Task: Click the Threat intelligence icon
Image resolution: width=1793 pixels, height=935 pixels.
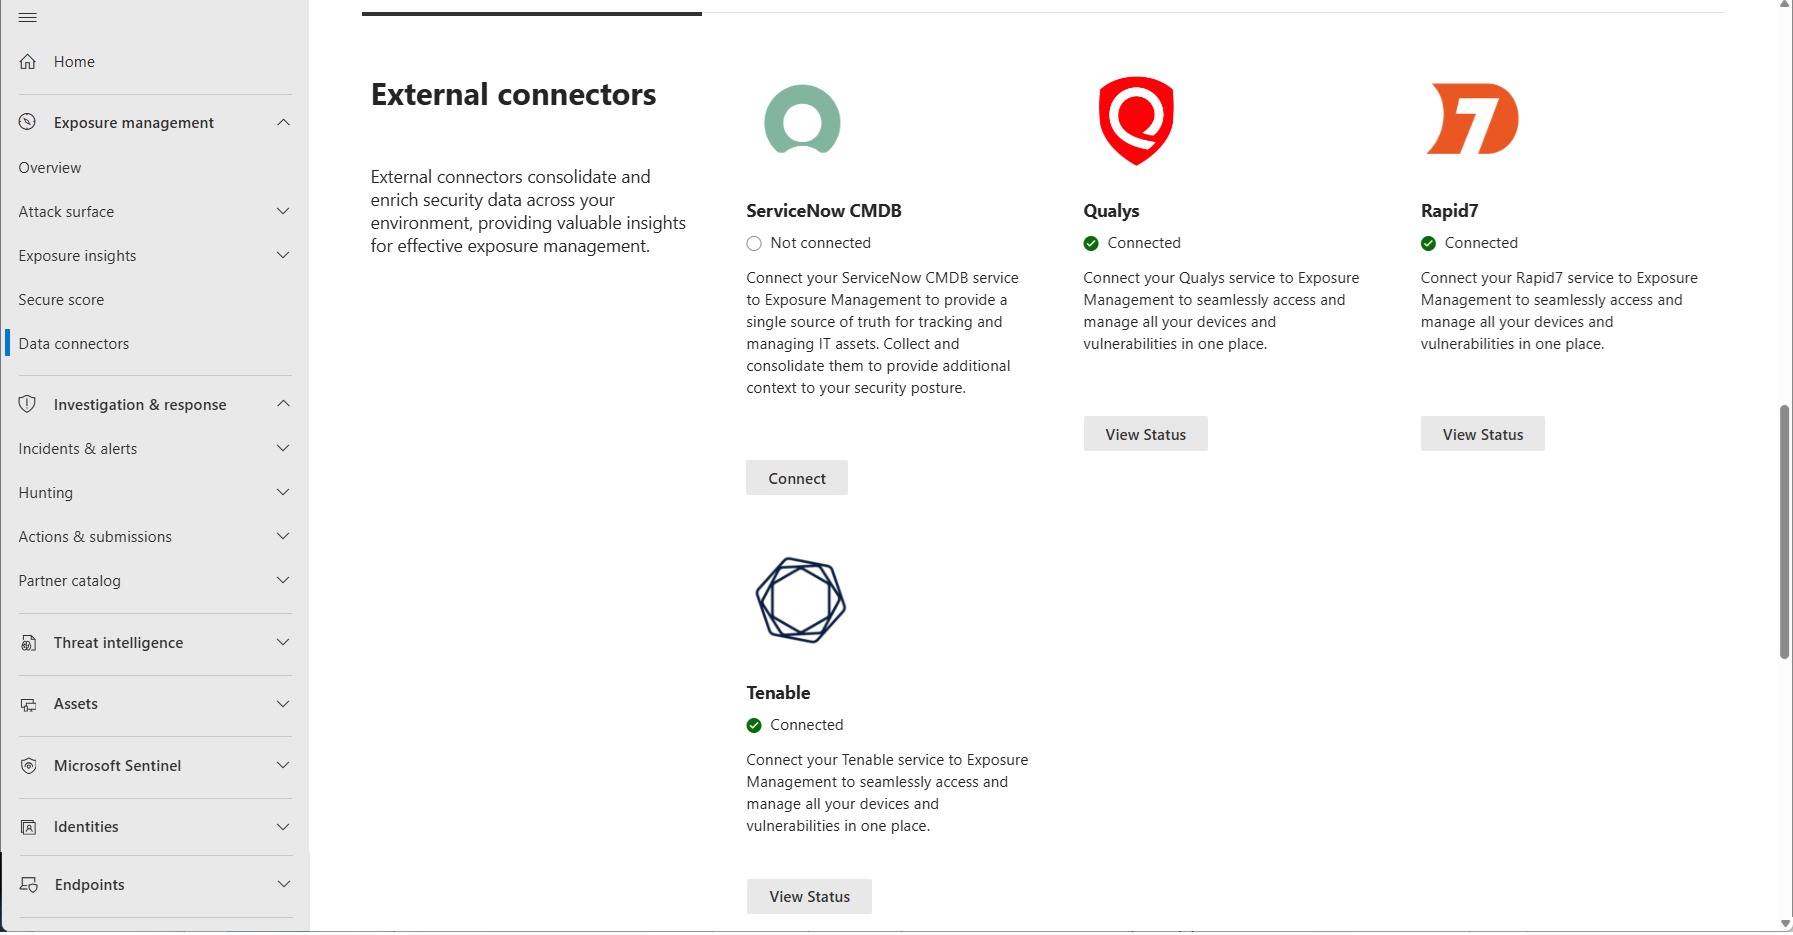Action: pos(28,643)
